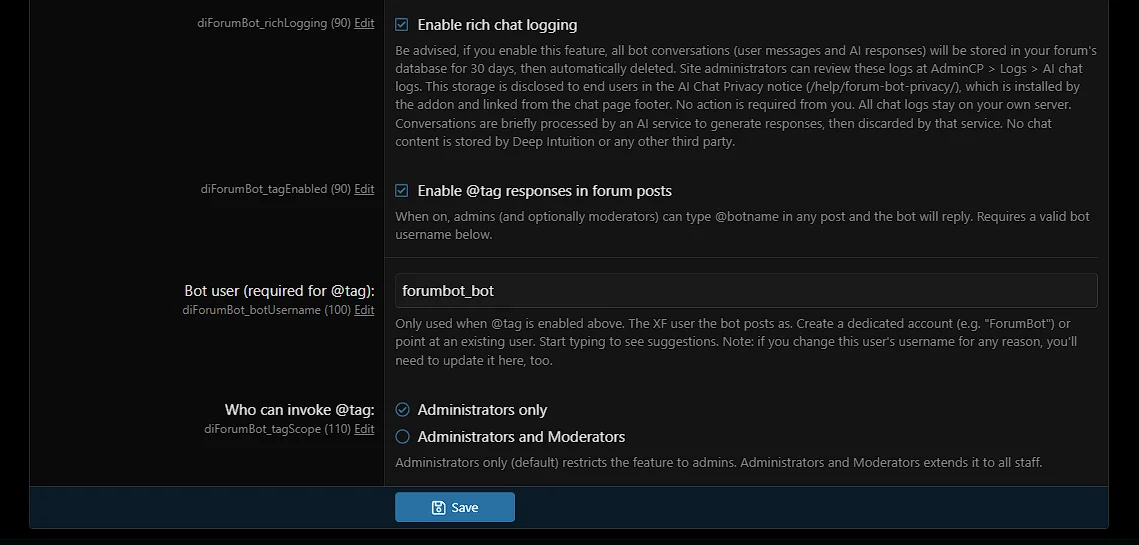This screenshot has width=1139, height=545.
Task: Focus the Bot user username field
Action: tap(746, 291)
